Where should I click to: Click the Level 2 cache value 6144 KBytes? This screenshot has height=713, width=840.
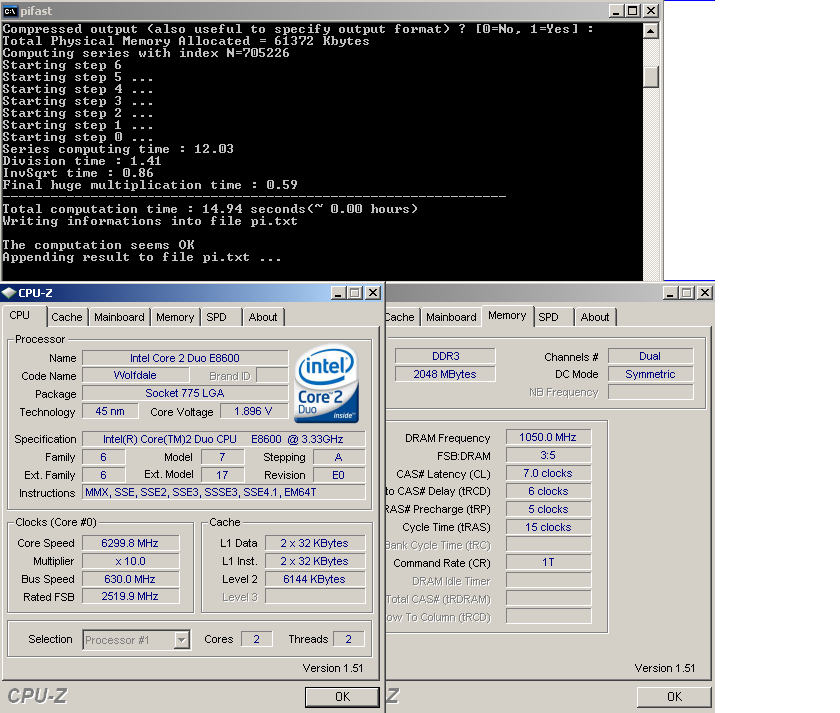coord(314,579)
